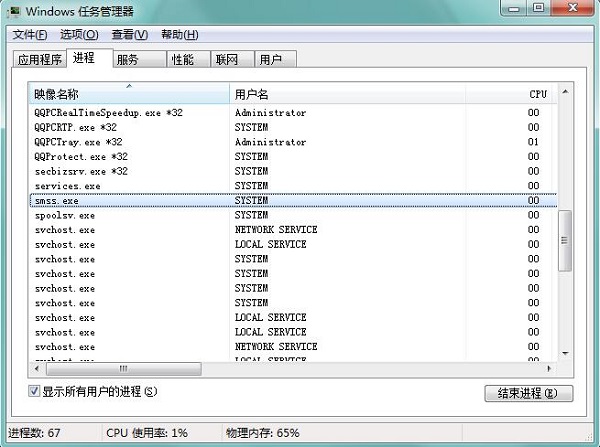
Task: Open the 文件(F) menu
Action: pos(30,35)
